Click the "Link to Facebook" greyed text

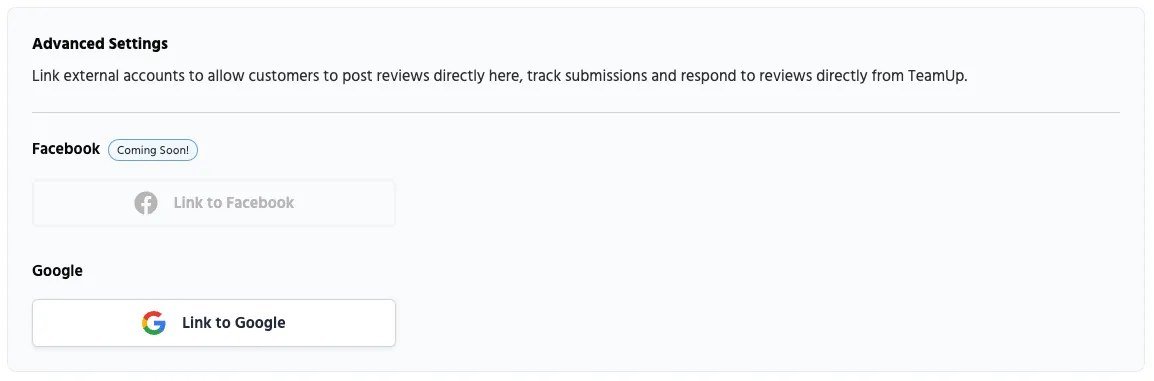(x=233, y=203)
